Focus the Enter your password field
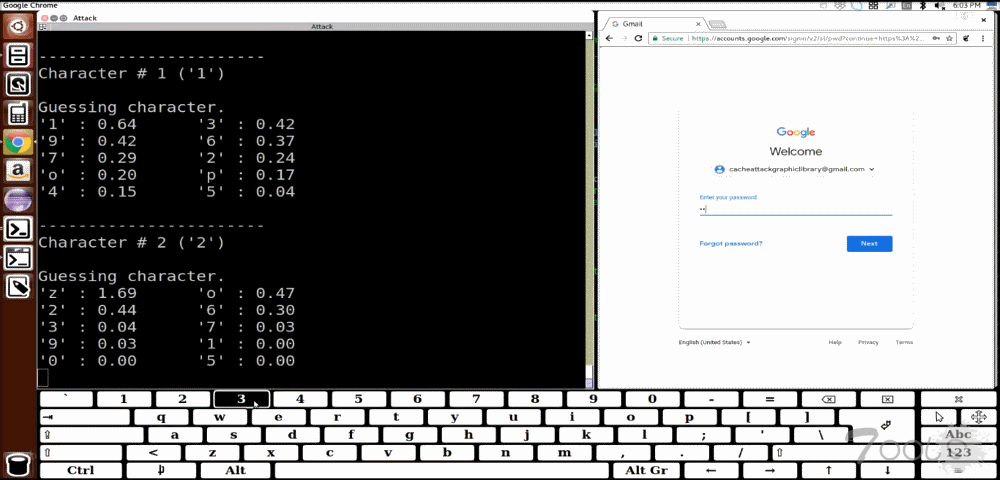This screenshot has width=1000, height=480. [795, 210]
